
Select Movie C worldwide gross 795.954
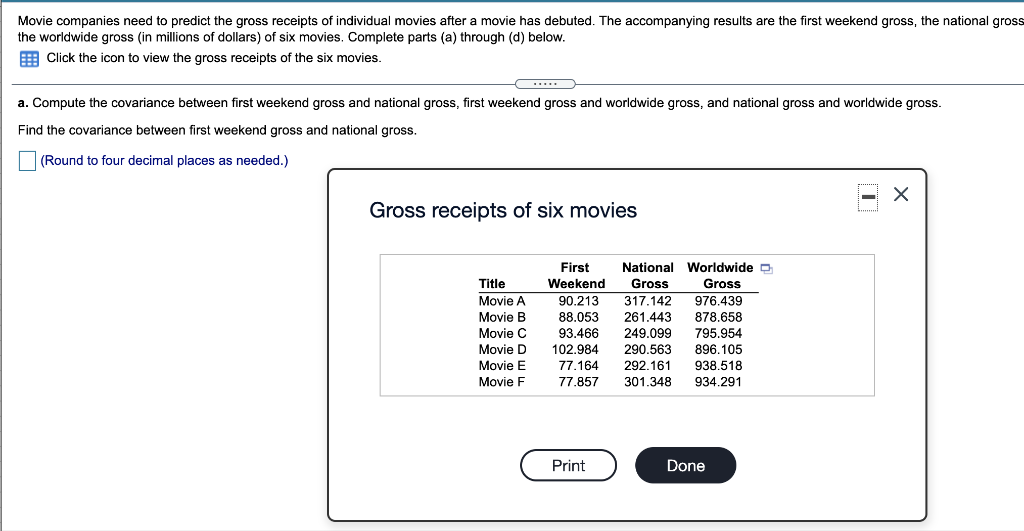(x=718, y=333)
